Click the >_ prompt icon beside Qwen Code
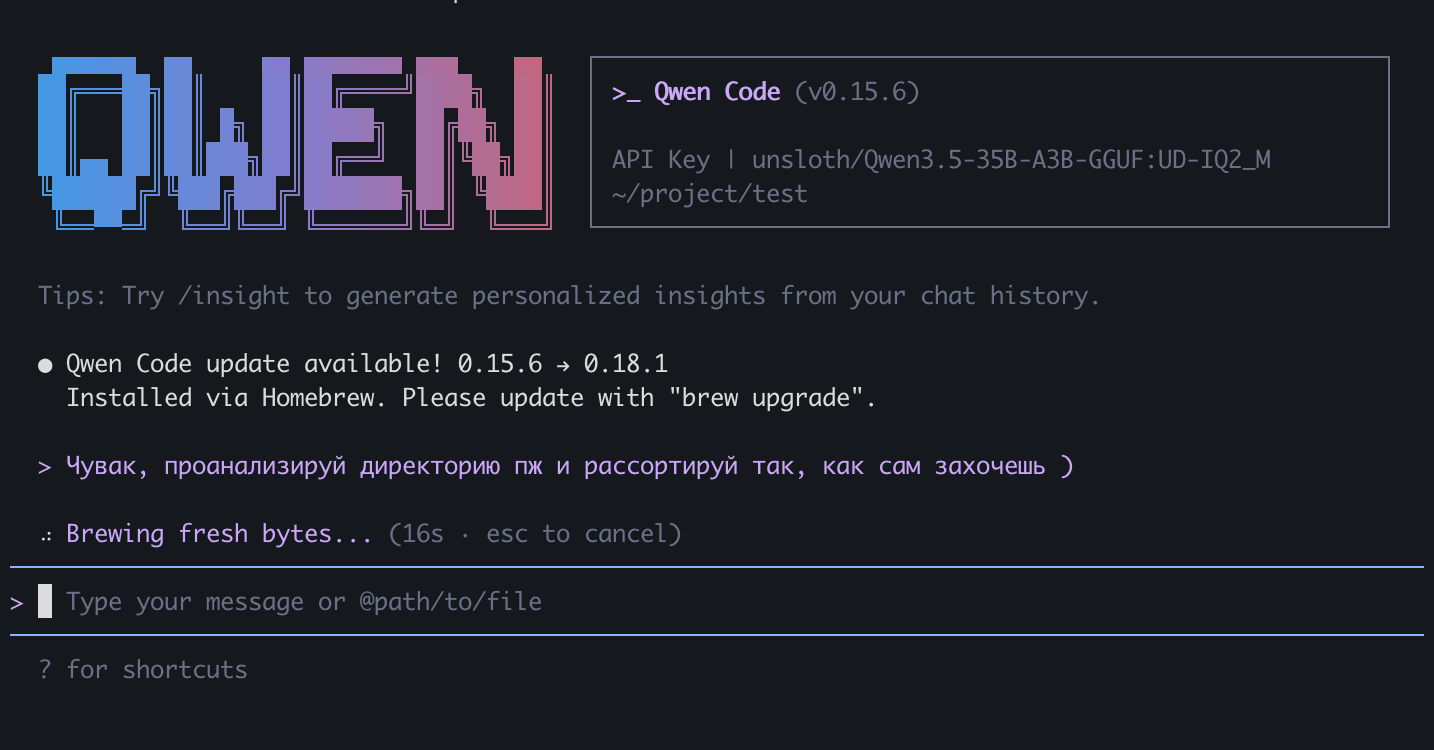Image resolution: width=1434 pixels, height=750 pixels. coord(626,93)
